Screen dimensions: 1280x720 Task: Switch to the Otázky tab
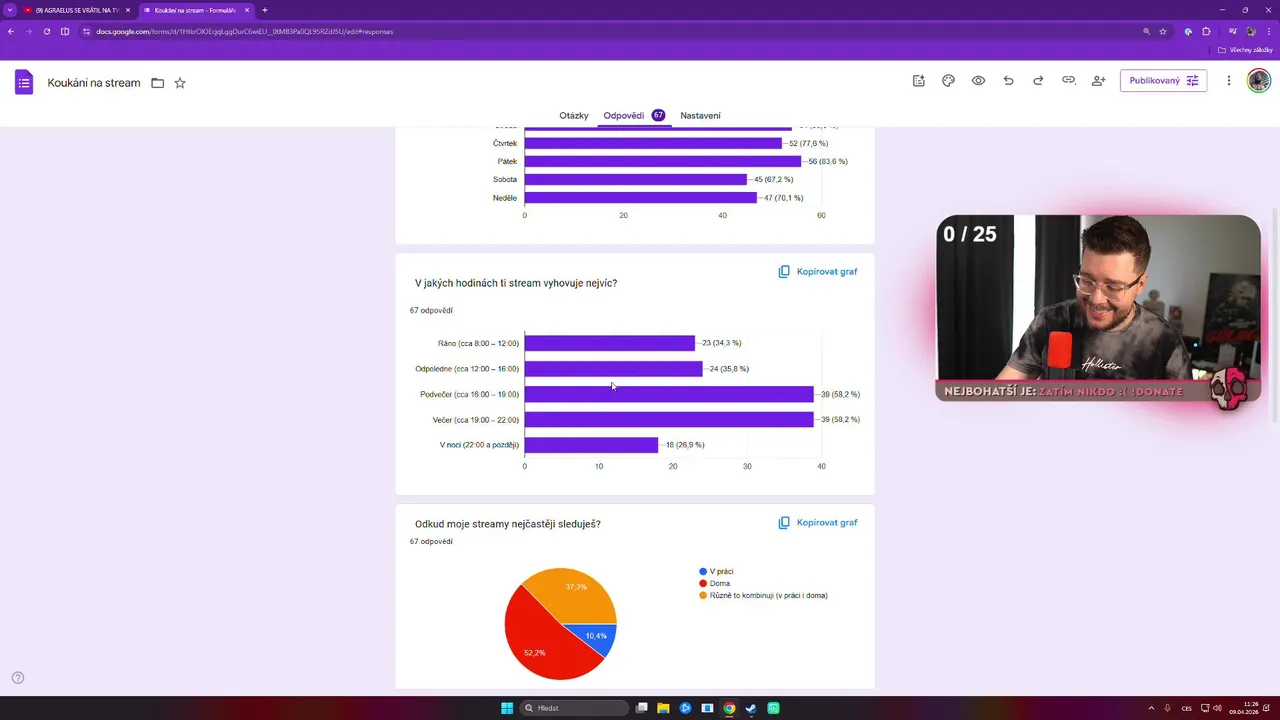click(574, 116)
